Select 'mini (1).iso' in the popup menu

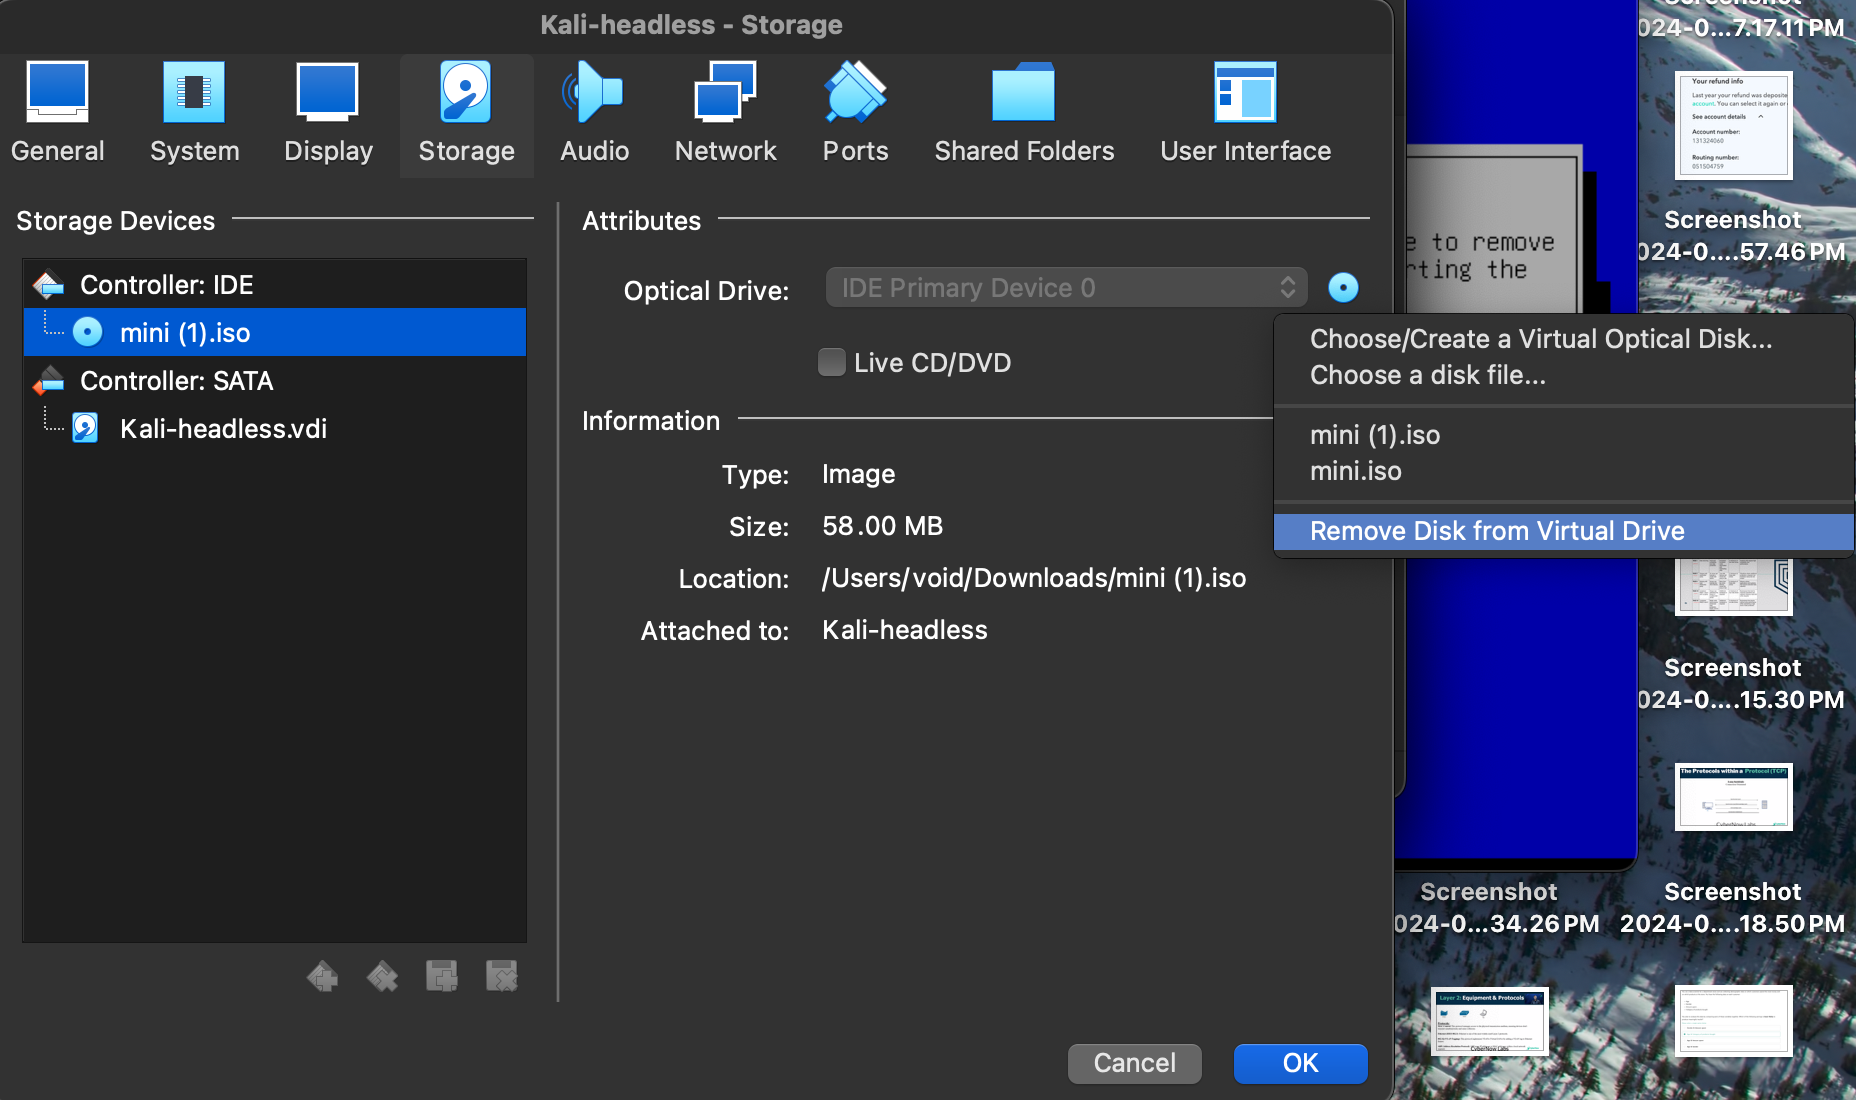coord(1563,435)
